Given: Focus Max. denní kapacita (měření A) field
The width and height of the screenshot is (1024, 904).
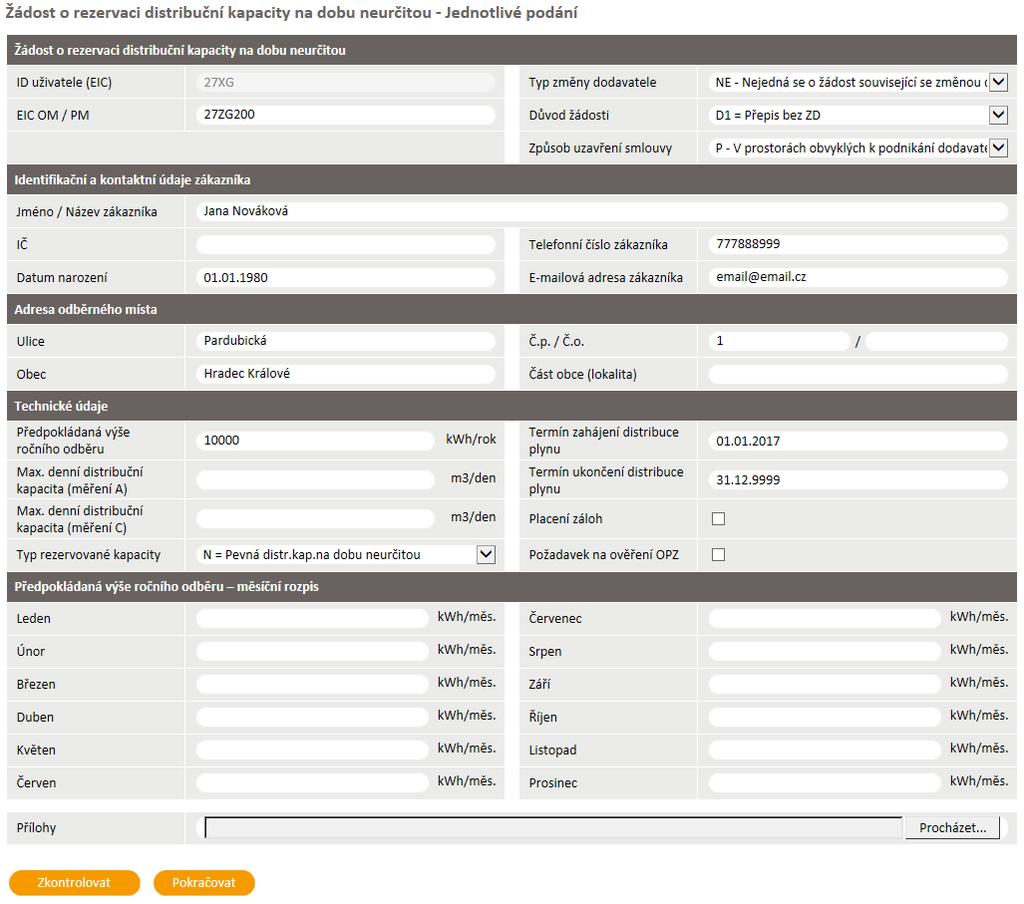Looking at the screenshot, I should 315,479.
